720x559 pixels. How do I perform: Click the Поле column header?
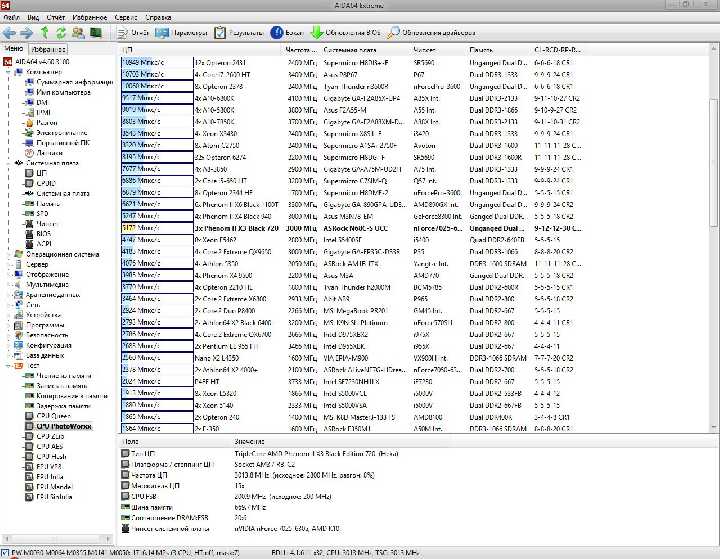(x=175, y=441)
